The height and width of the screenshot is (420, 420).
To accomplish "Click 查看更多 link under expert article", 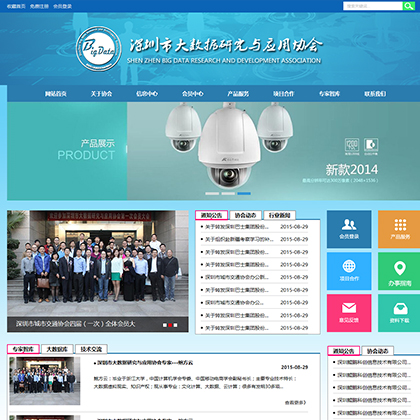I will (295, 403).
